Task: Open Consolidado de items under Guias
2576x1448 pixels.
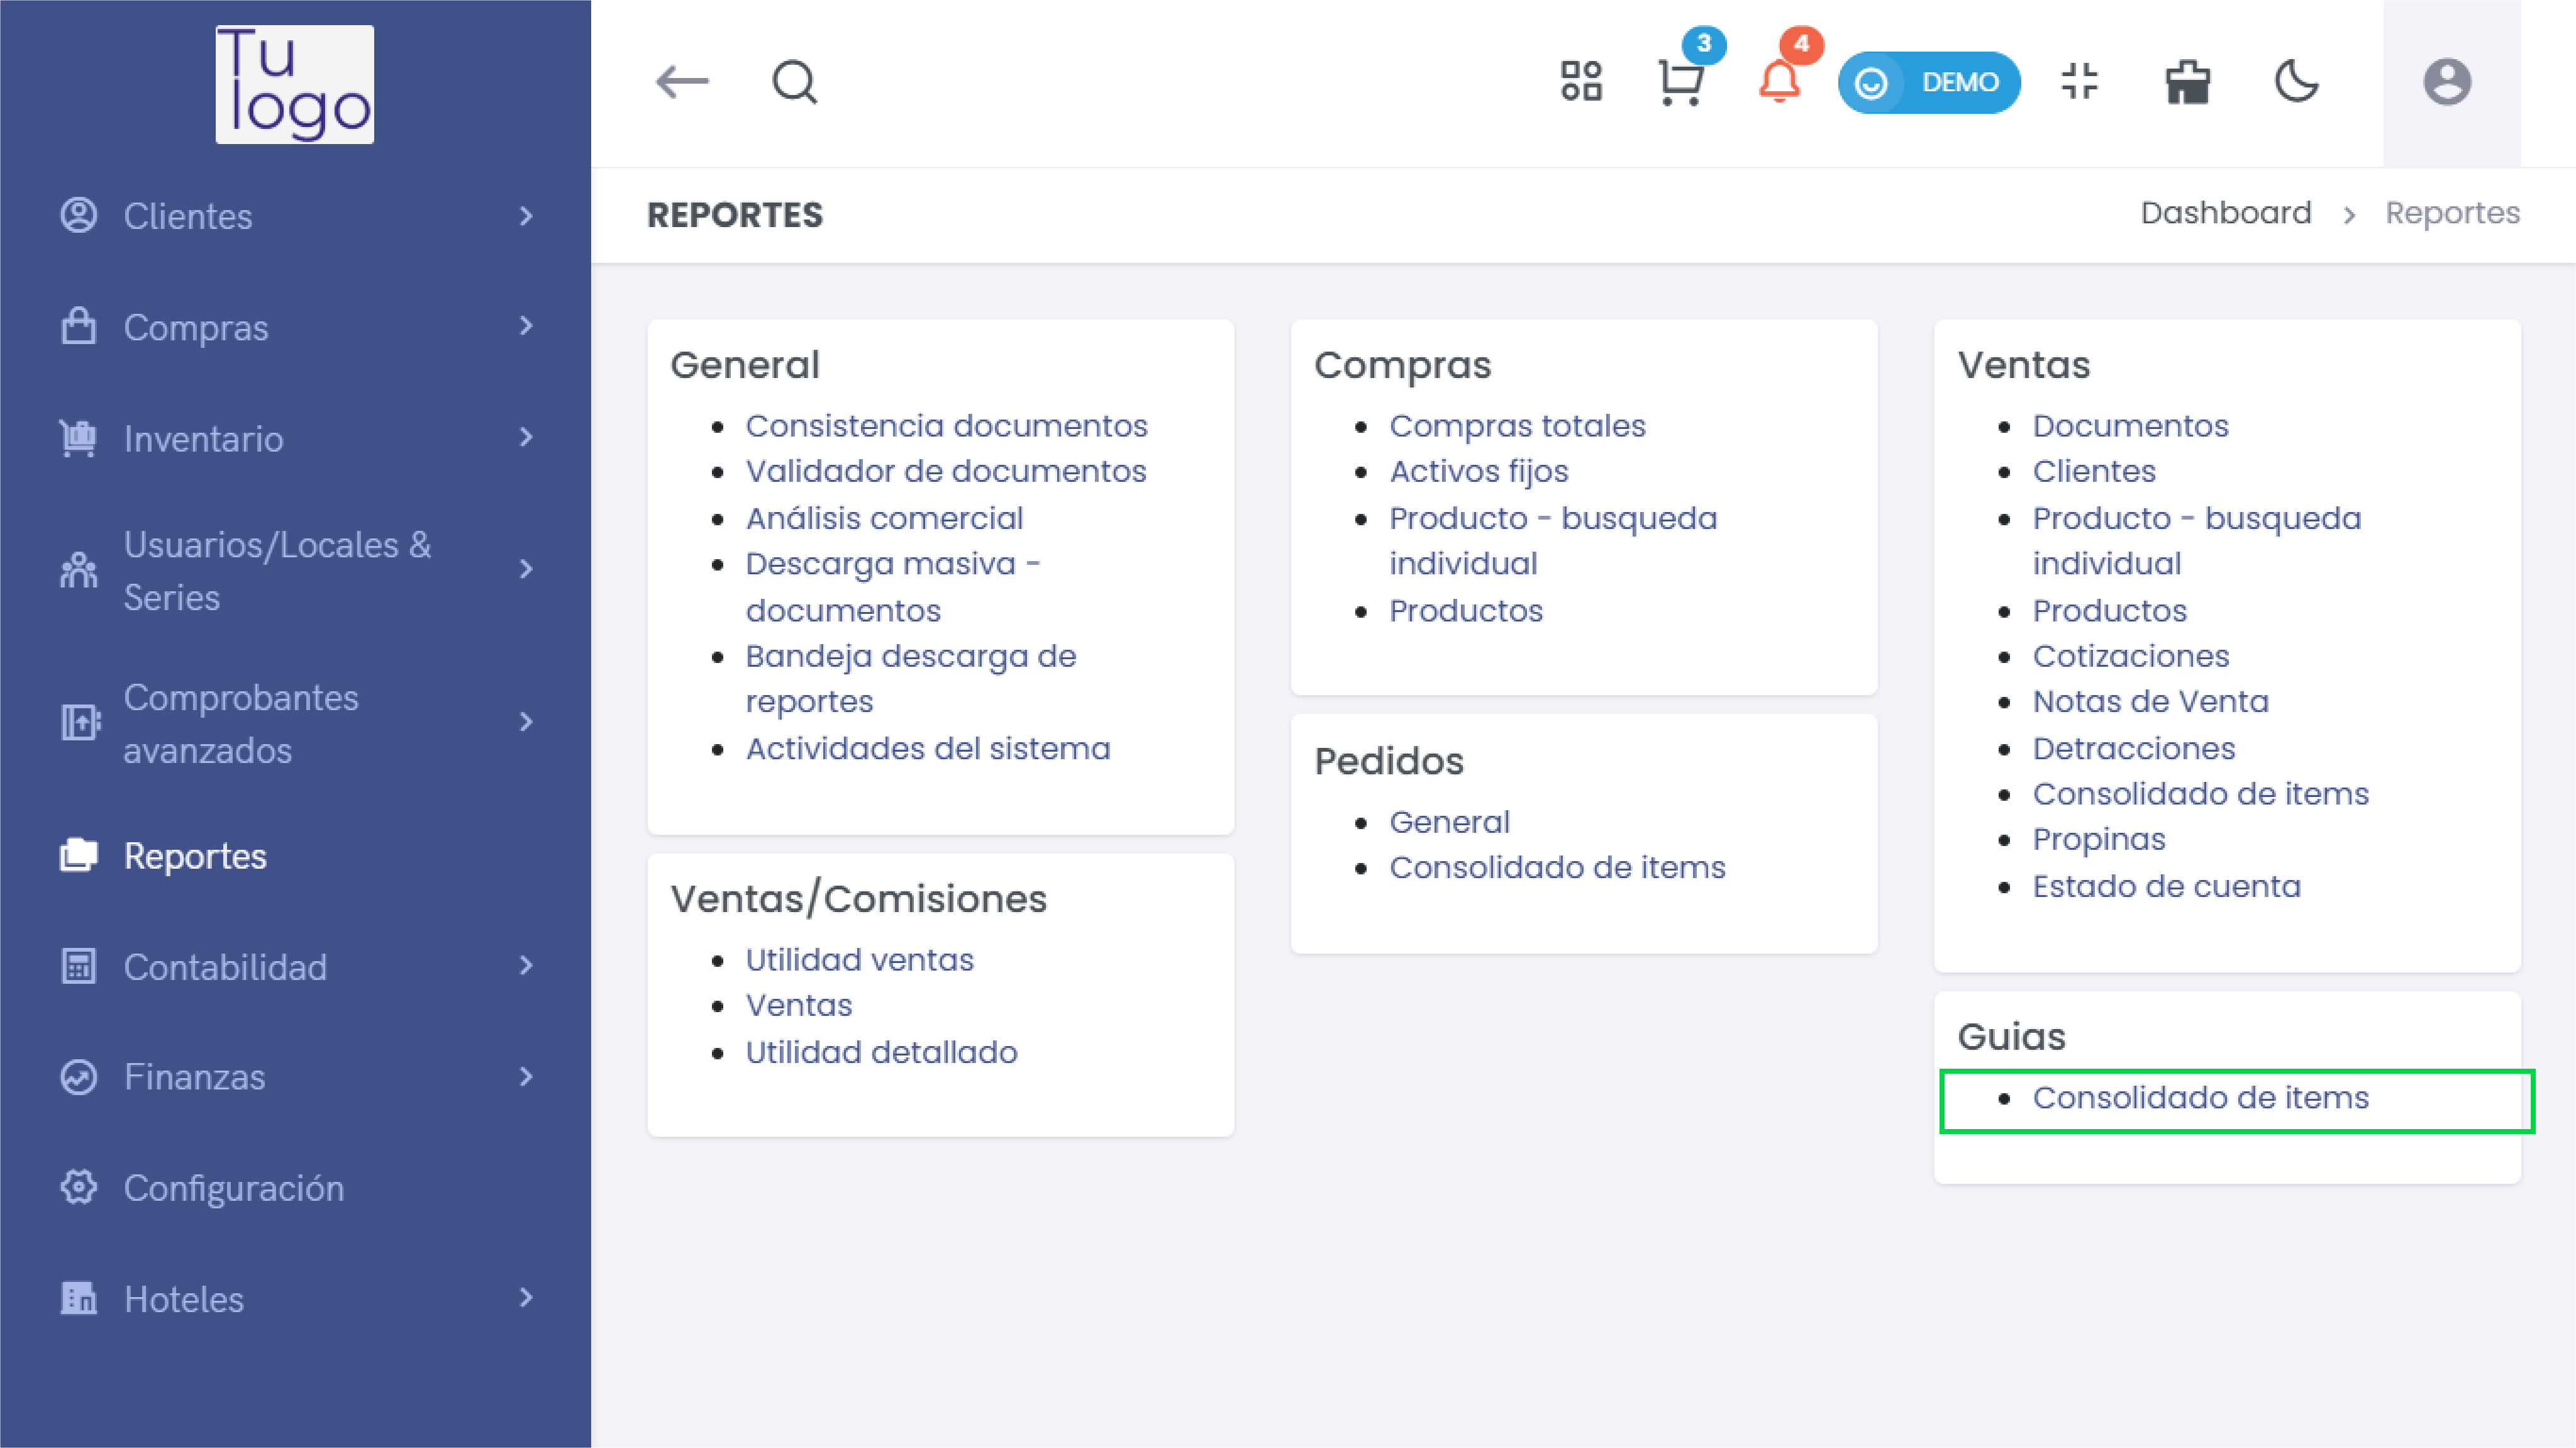Action: pyautogui.click(x=2200, y=1098)
